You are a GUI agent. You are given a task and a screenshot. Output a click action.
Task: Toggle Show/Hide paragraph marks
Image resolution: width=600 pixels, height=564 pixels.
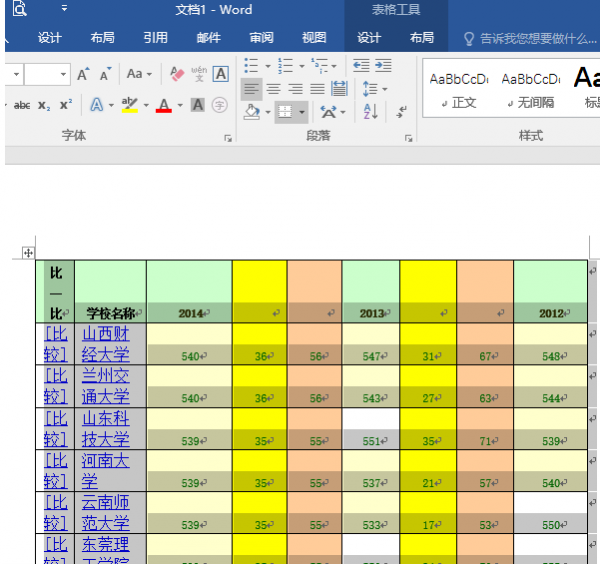401,112
